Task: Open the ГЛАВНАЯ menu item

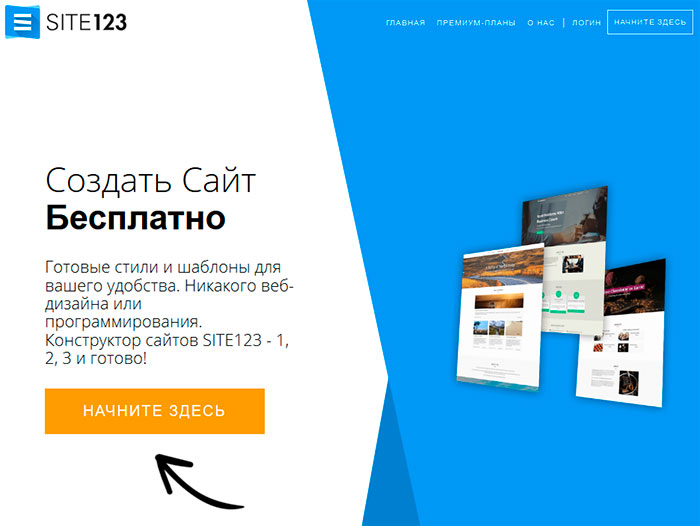Action: point(405,22)
